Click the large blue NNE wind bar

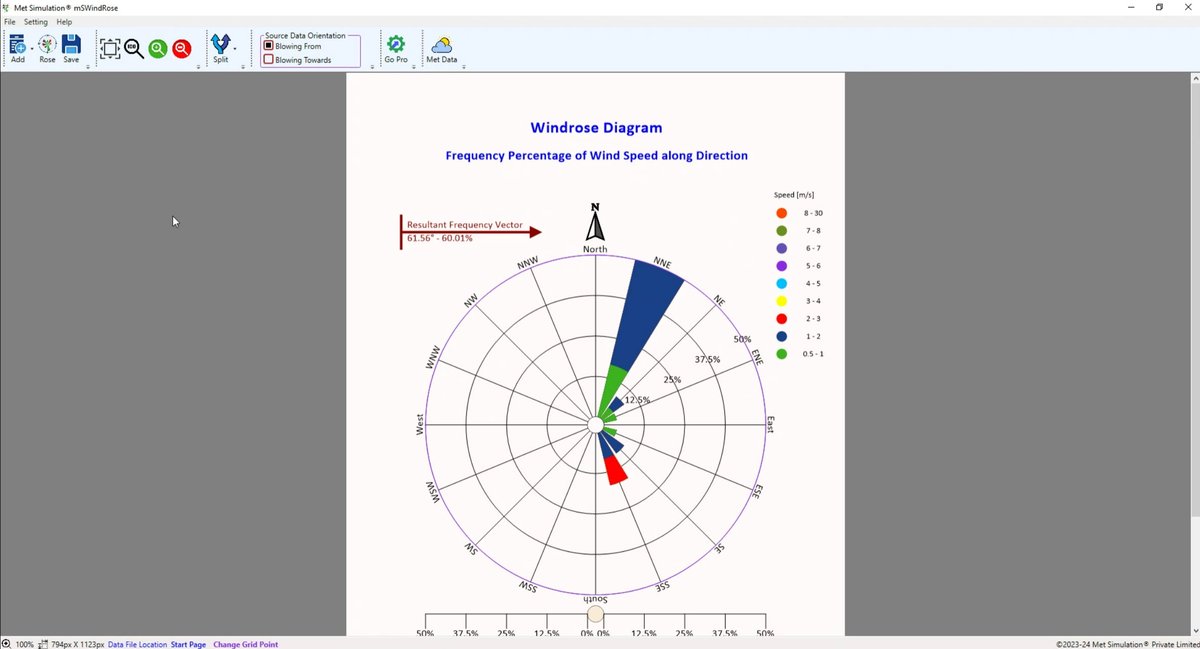647,315
